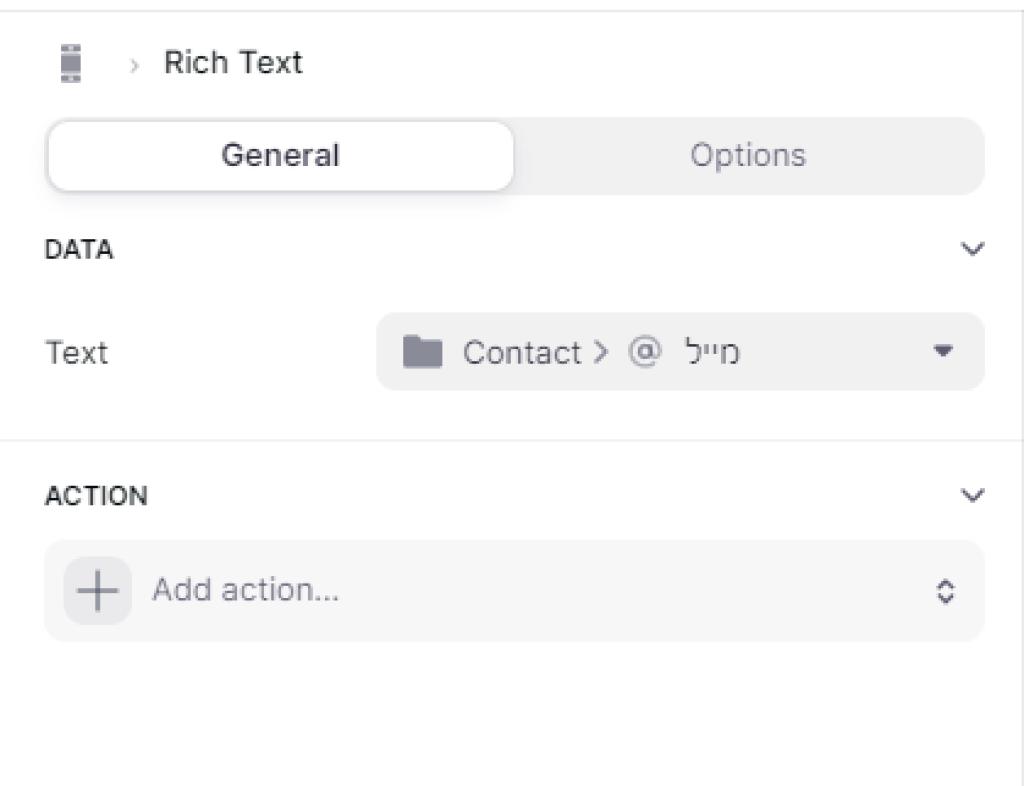1024x786 pixels.
Task: Click the DATA section heading
Action: [79, 250]
